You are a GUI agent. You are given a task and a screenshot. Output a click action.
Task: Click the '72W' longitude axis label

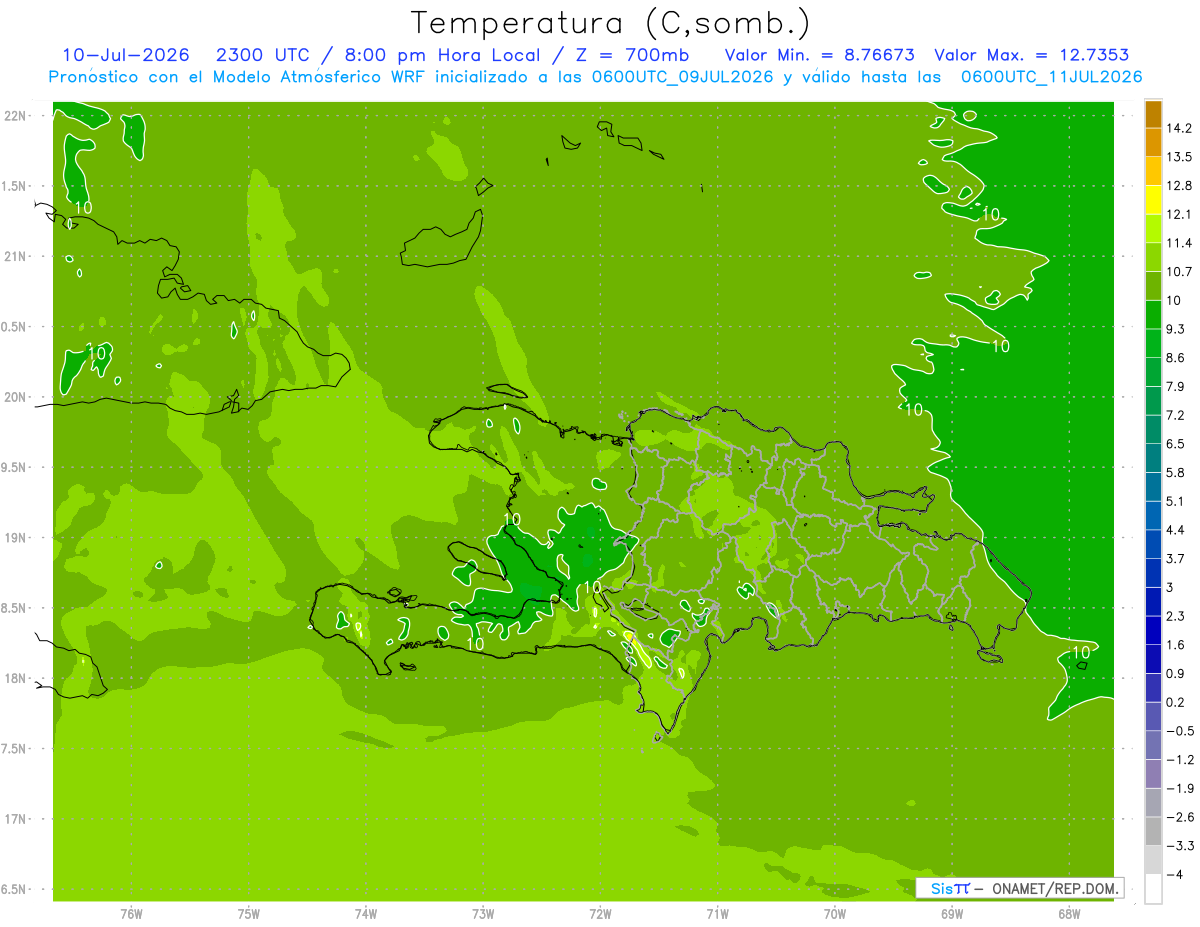coord(600,913)
